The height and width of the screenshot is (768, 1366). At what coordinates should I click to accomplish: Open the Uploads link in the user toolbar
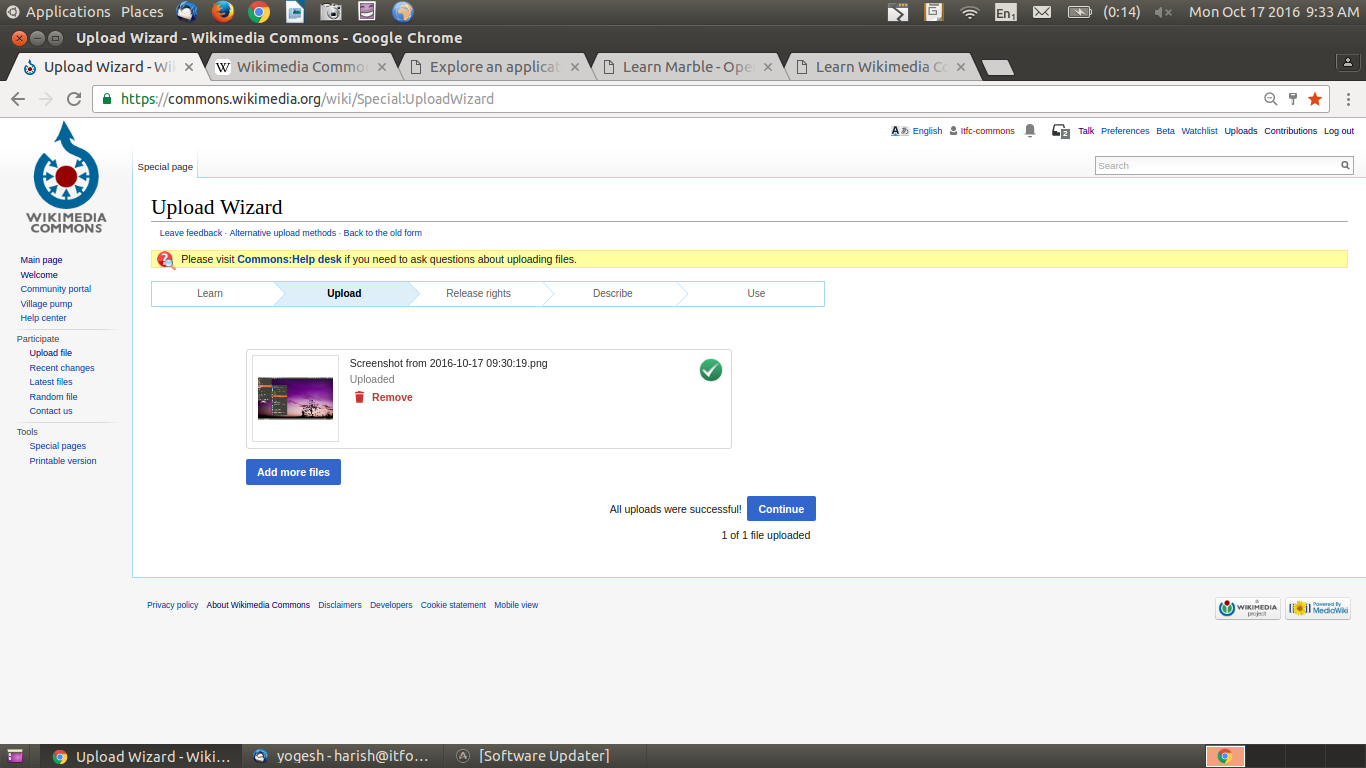point(1241,131)
